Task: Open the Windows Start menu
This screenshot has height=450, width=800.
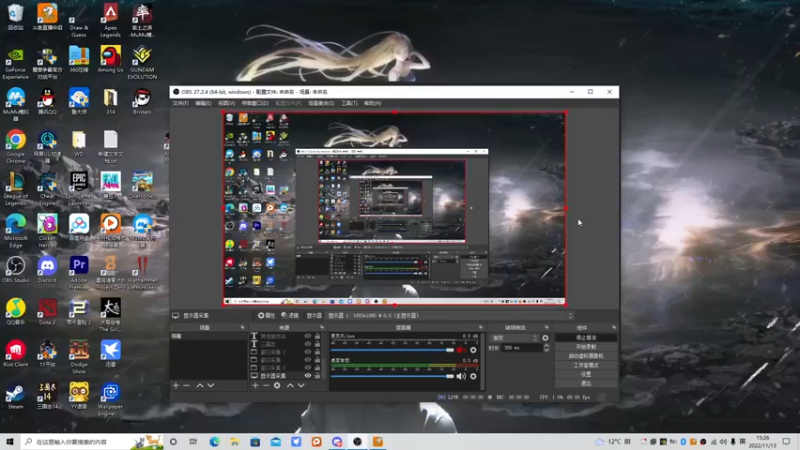Action: tap(10, 442)
